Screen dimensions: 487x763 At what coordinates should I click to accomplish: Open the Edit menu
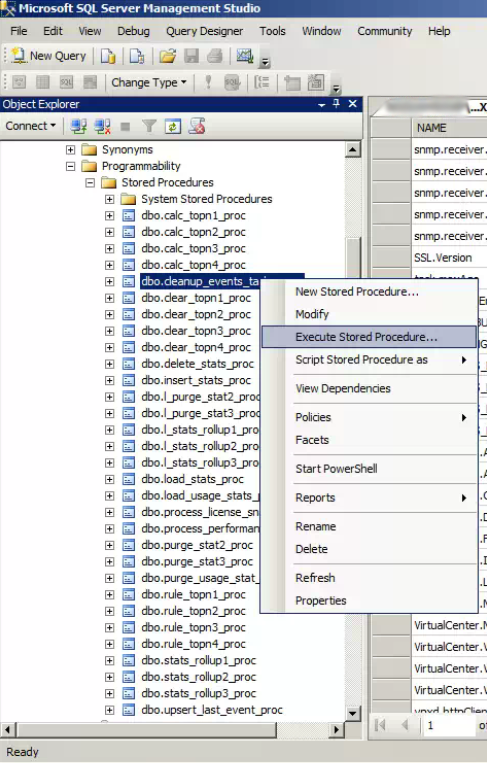(x=53, y=31)
